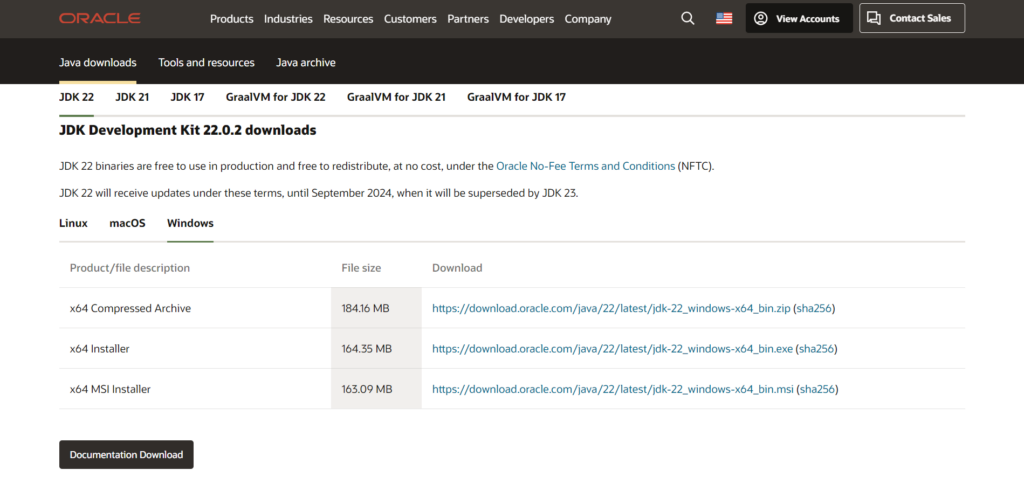The width and height of the screenshot is (1024, 484).
Task: Select the GraalVM for JDK 22 tab
Action: click(275, 97)
